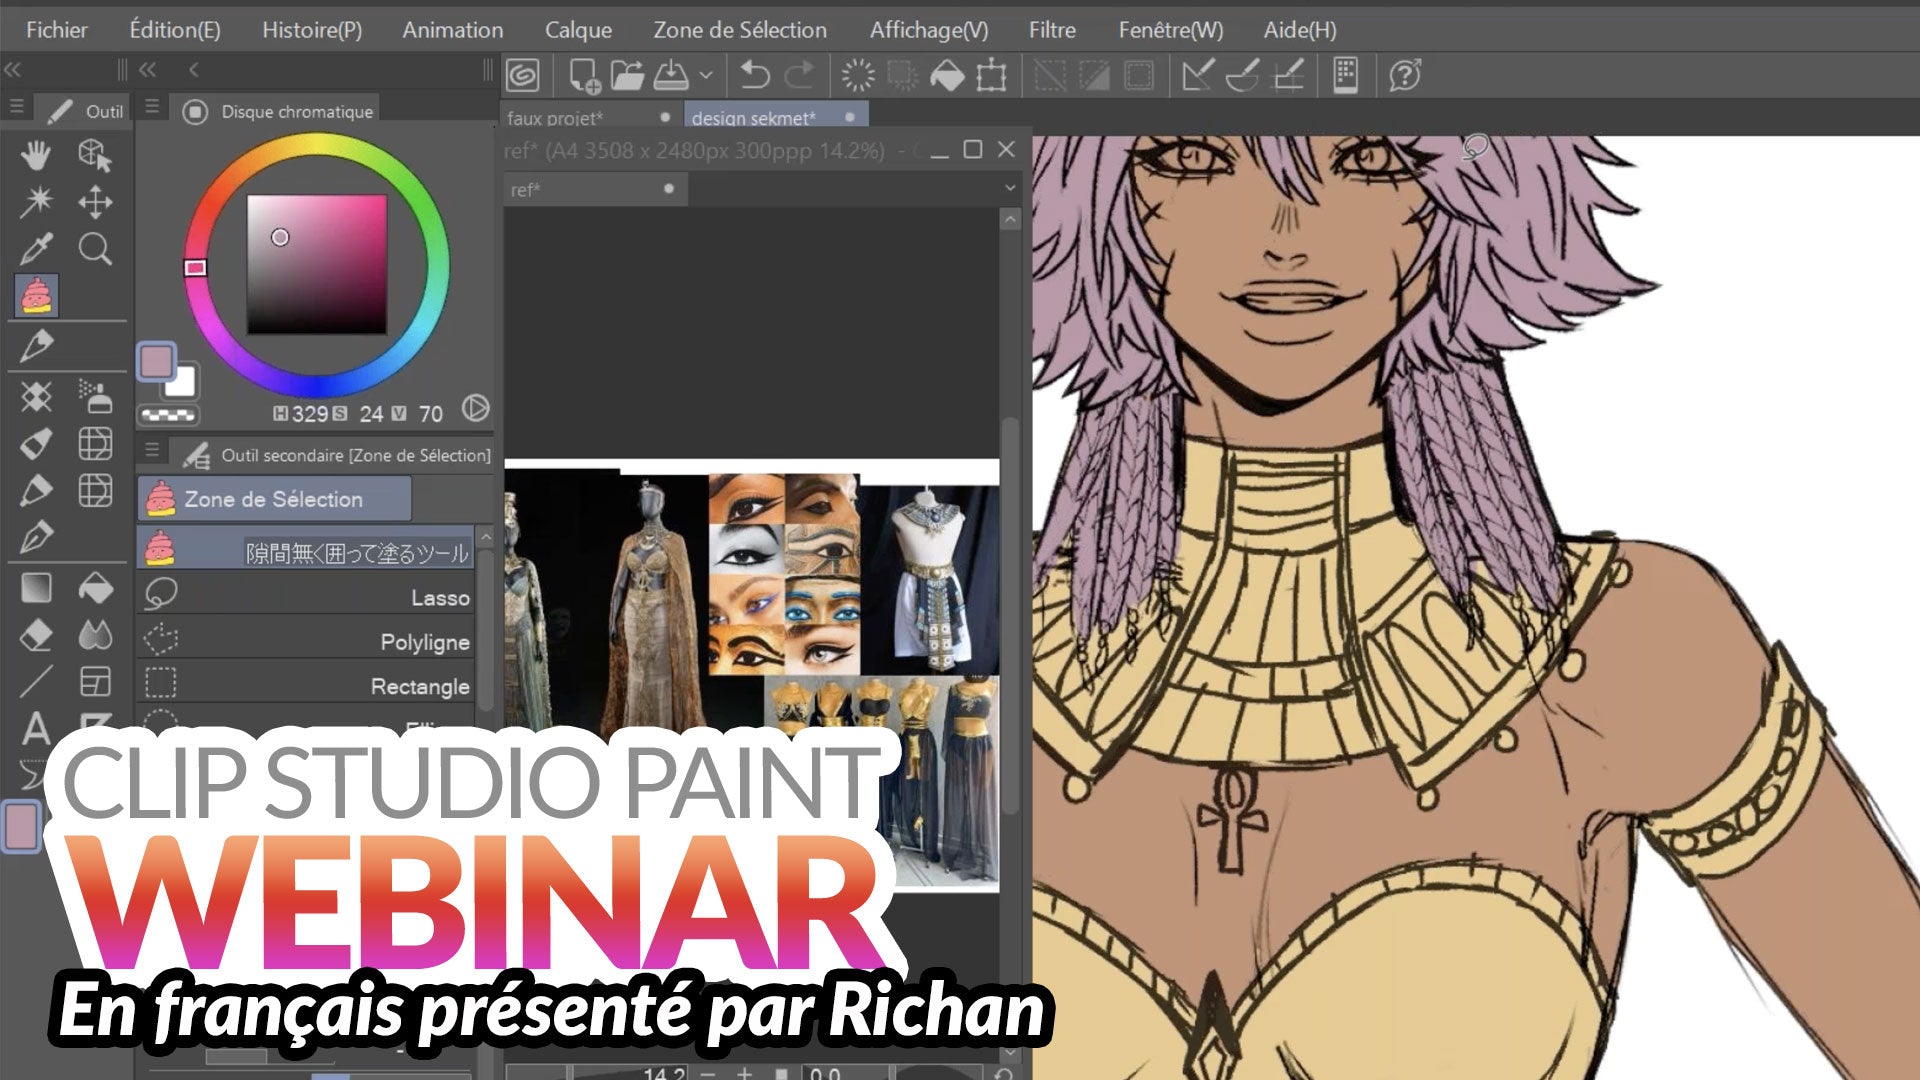This screenshot has height=1080, width=1920.
Task: Select the Eyedropper tool
Action: point(36,249)
